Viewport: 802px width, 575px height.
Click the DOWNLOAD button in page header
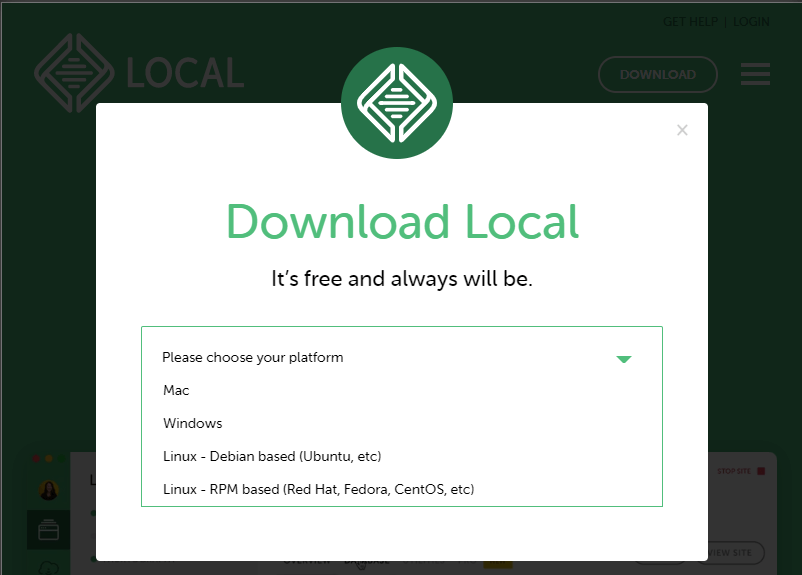click(x=658, y=75)
